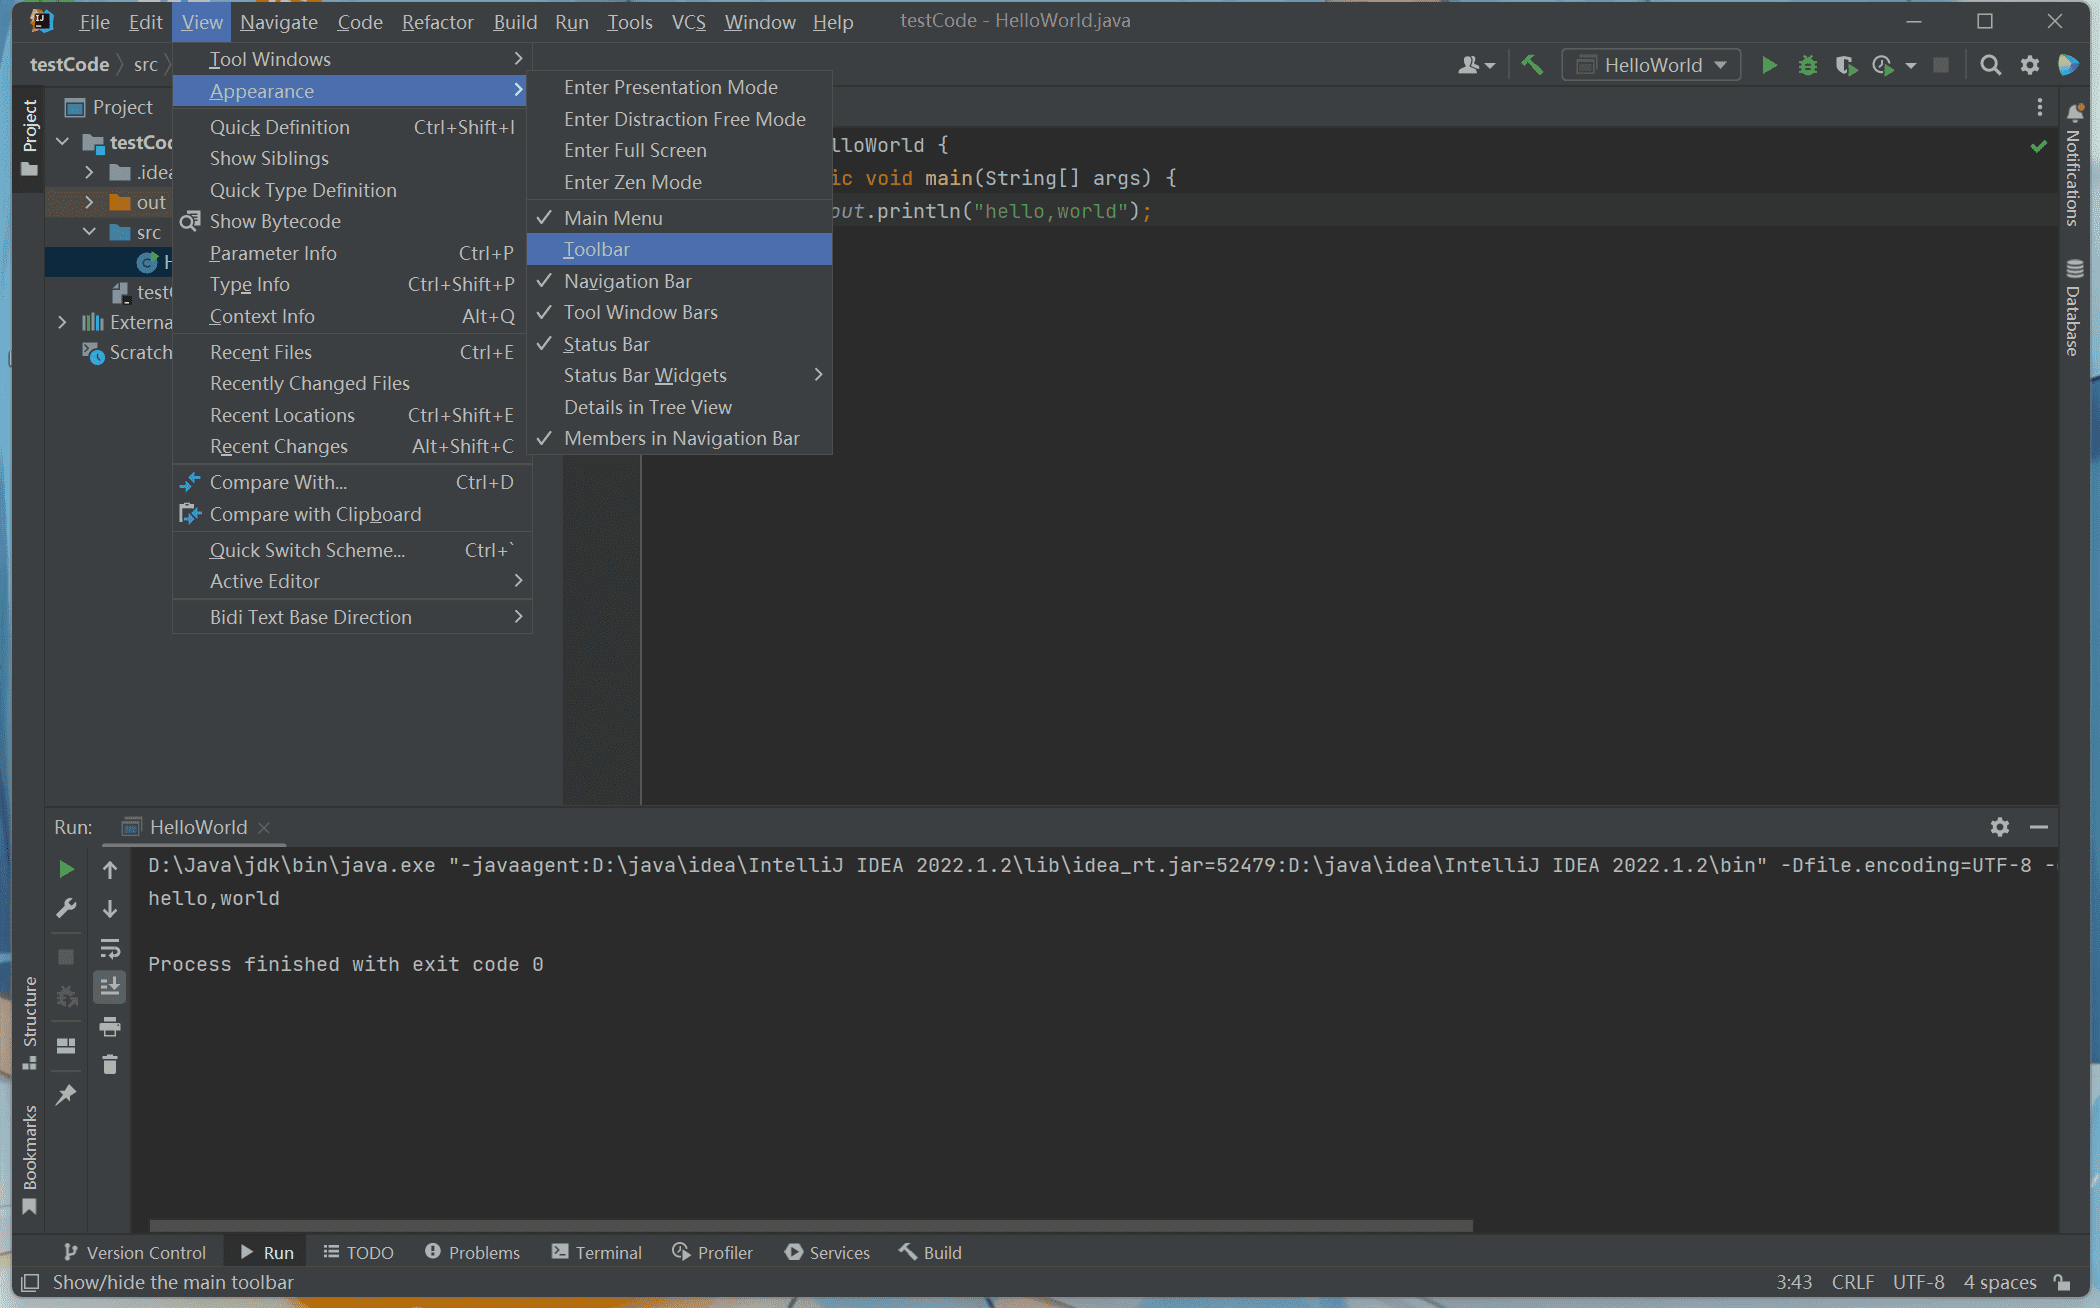Viewport: 2100px width, 1308px height.
Task: Open the Structure side tool window
Action: click(30, 1022)
